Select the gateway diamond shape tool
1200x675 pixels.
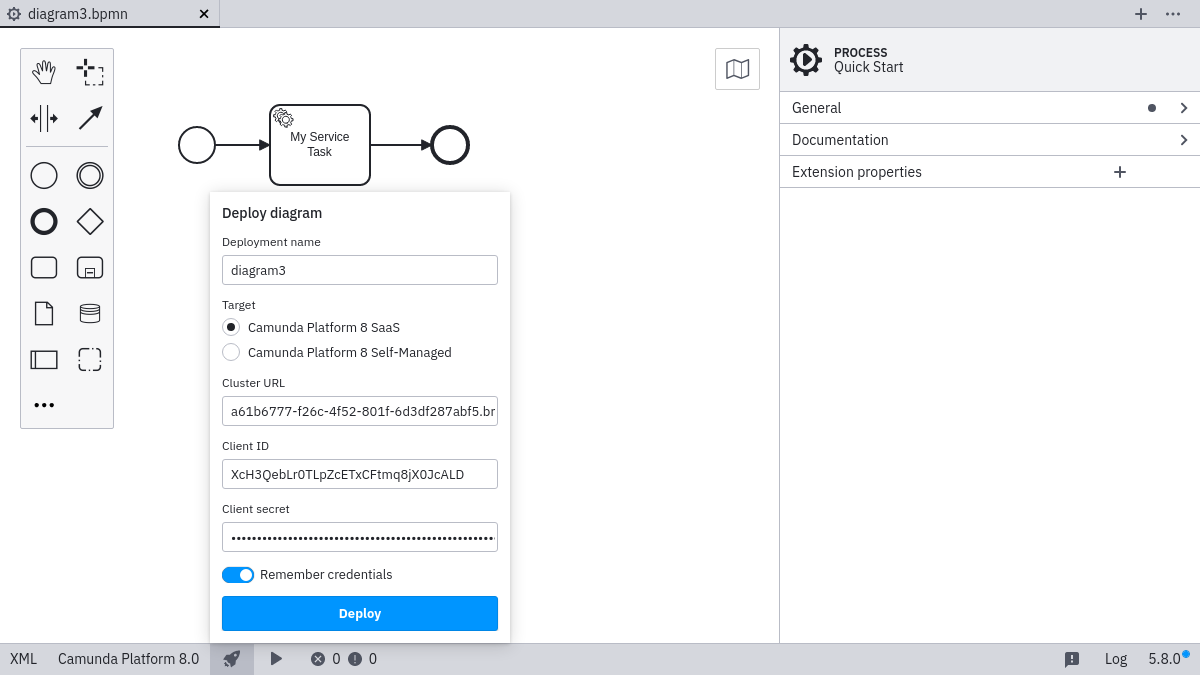click(90, 221)
